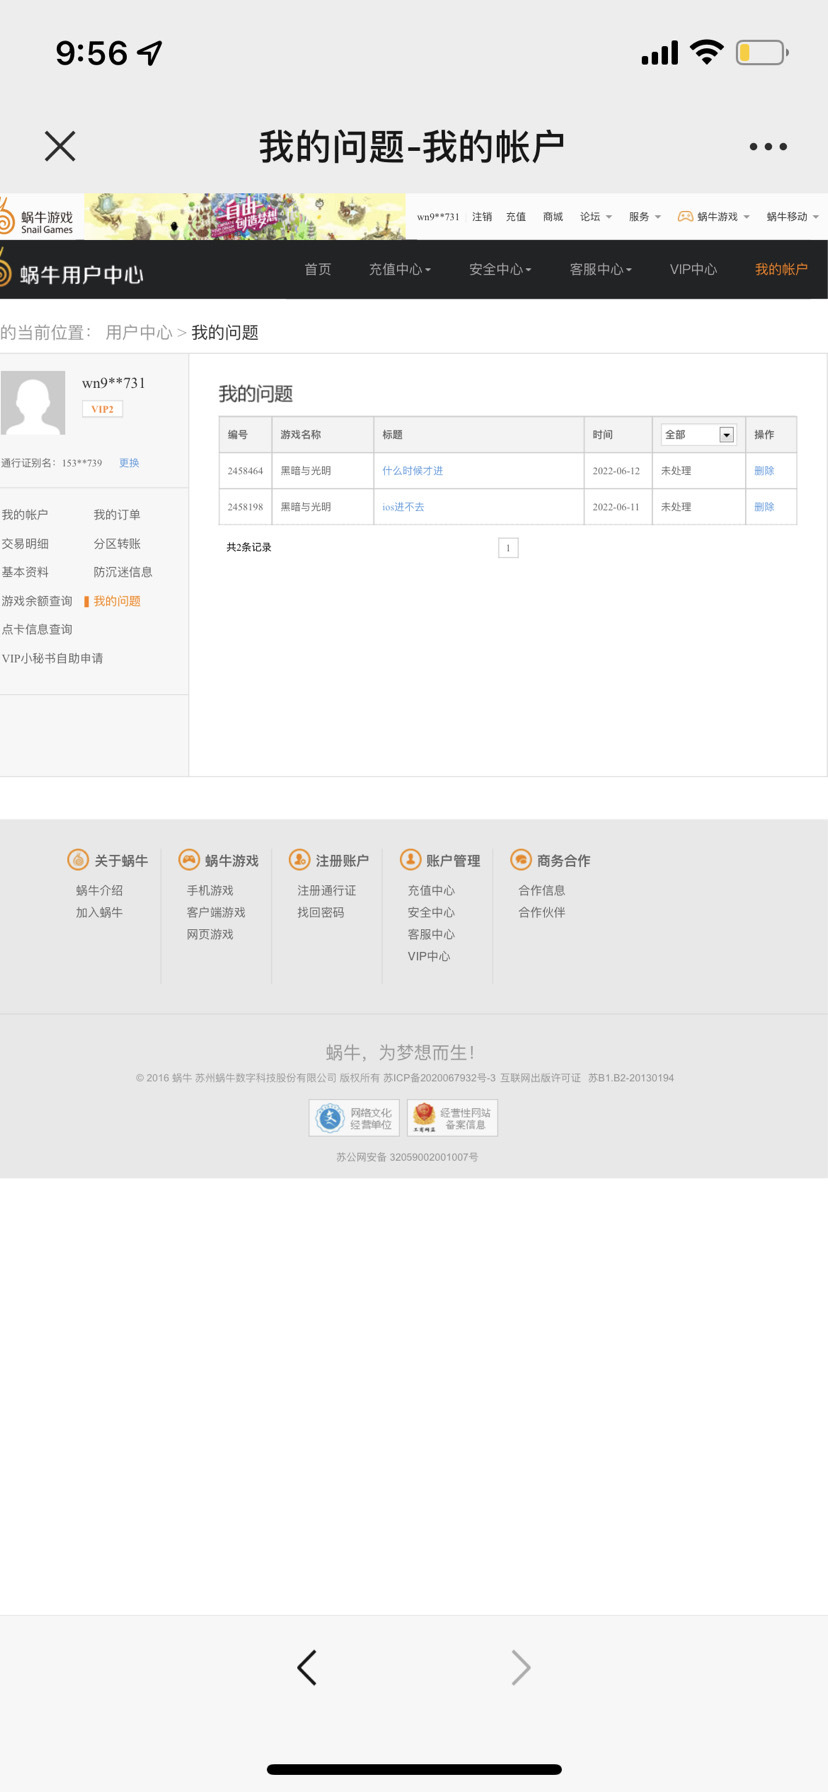Screen dimensions: 828x1792
Task: Open VIP中心 in navigation bar
Action: pyautogui.click(x=693, y=269)
